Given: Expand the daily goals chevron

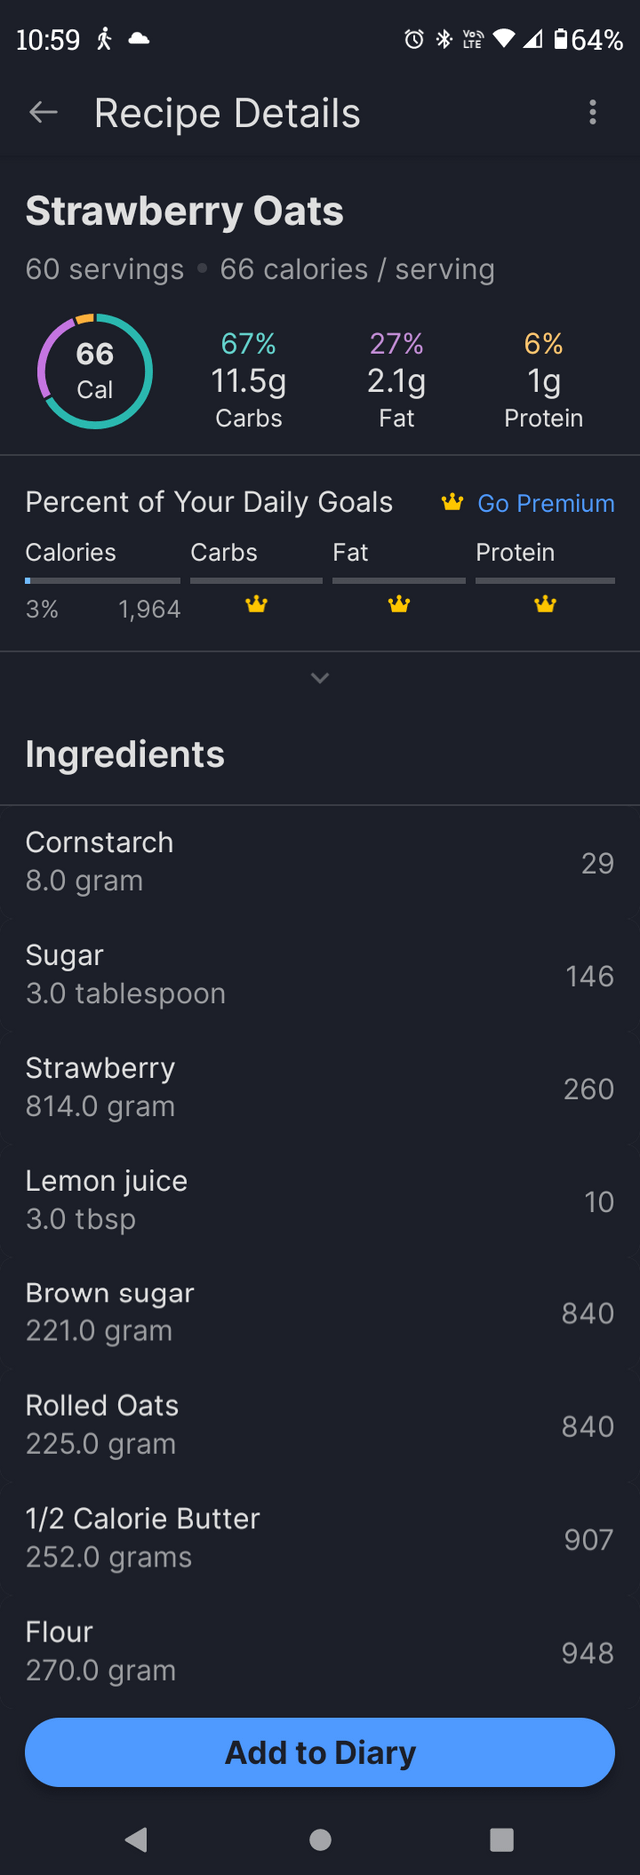Looking at the screenshot, I should coord(320,678).
